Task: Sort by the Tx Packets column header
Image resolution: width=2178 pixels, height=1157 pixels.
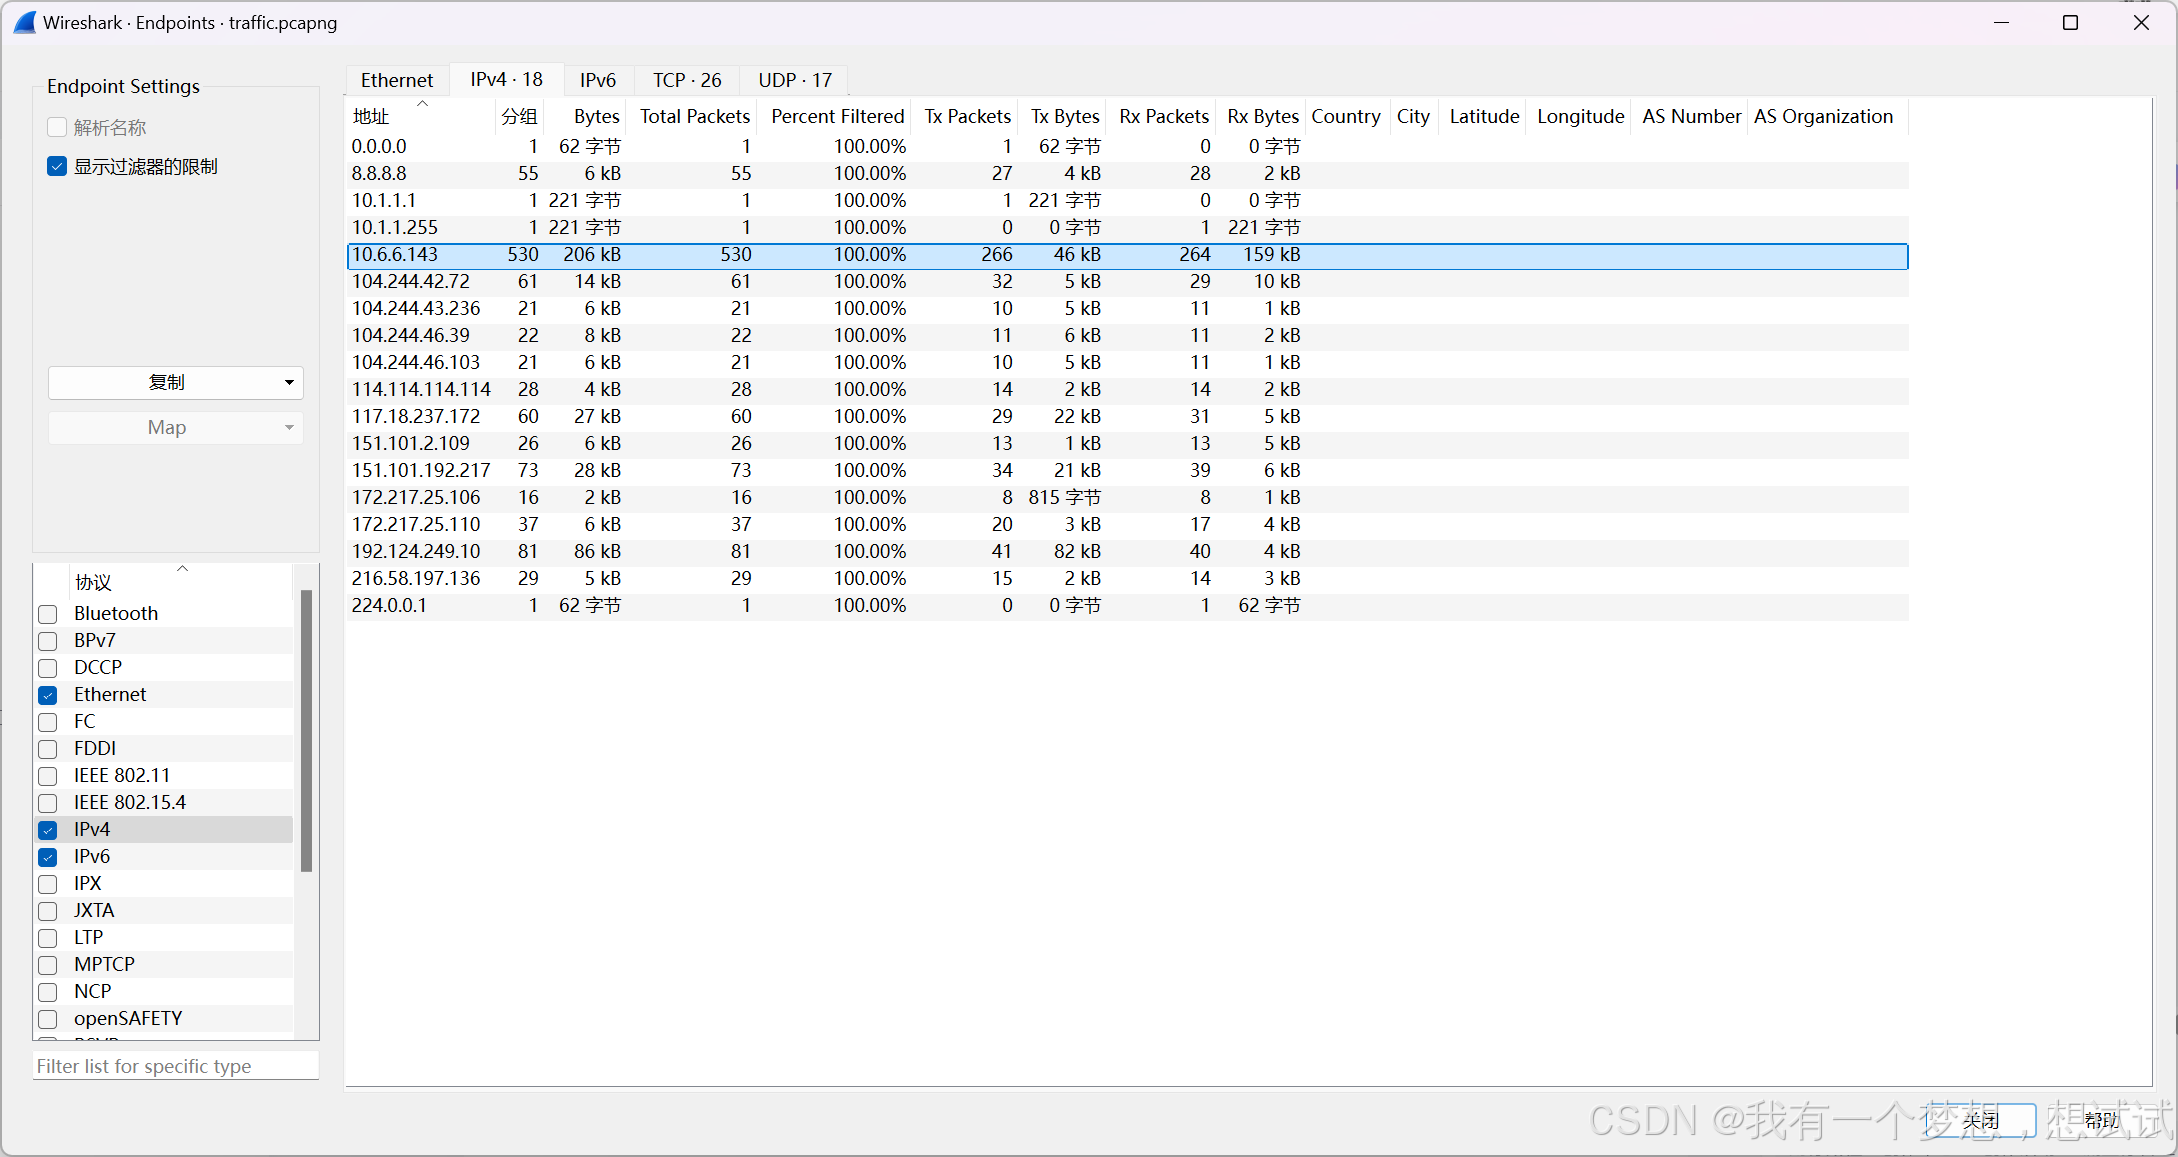Action: (967, 116)
